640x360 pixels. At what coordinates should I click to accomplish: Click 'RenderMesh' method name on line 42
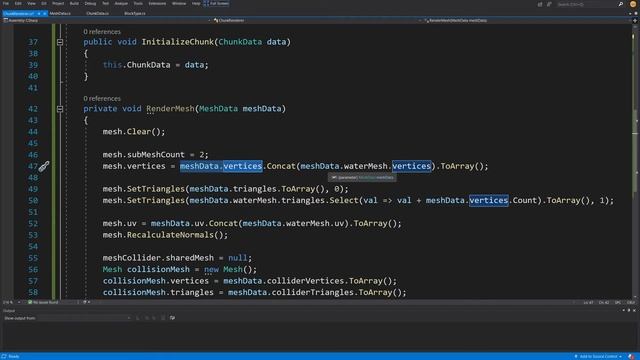tap(170, 109)
